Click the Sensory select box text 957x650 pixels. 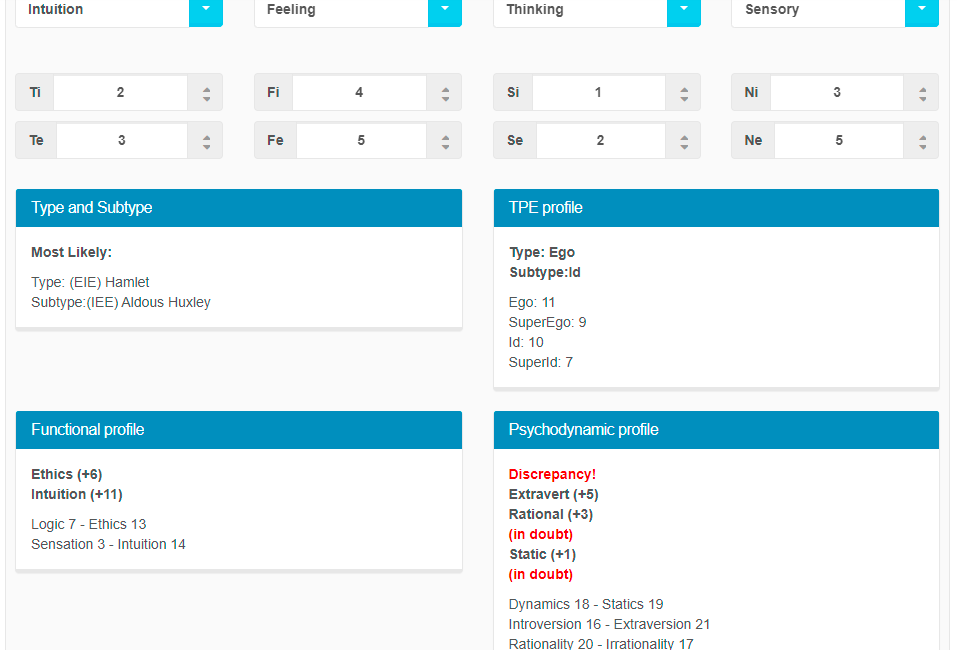[x=771, y=9]
